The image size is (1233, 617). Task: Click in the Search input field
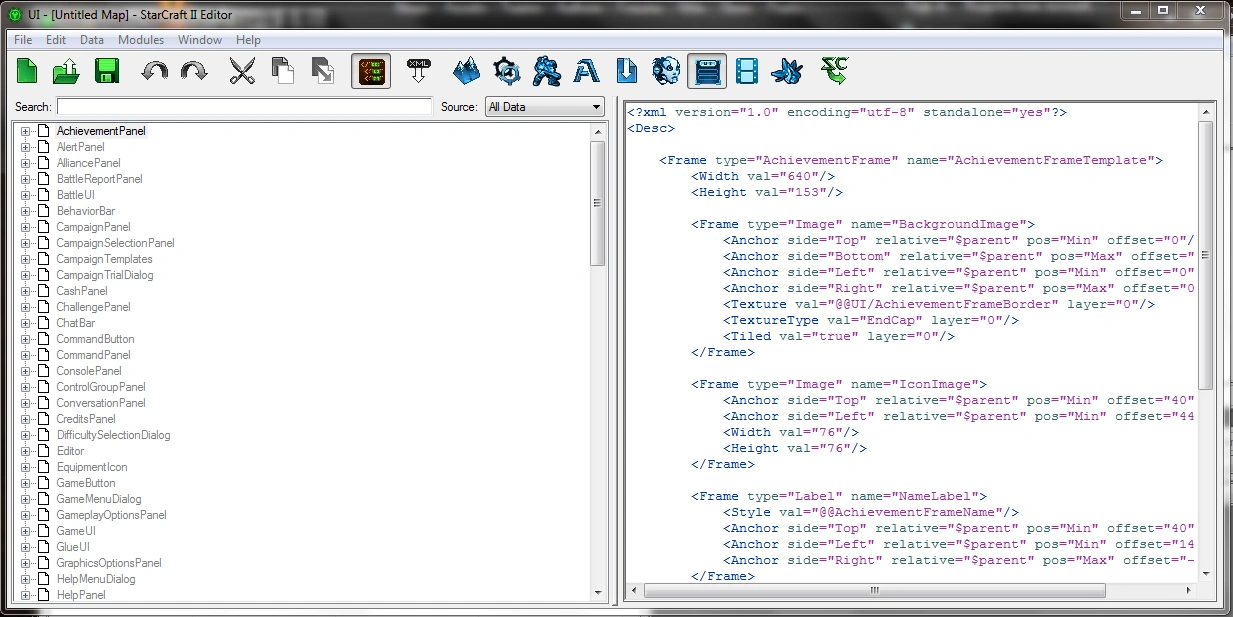pos(245,107)
